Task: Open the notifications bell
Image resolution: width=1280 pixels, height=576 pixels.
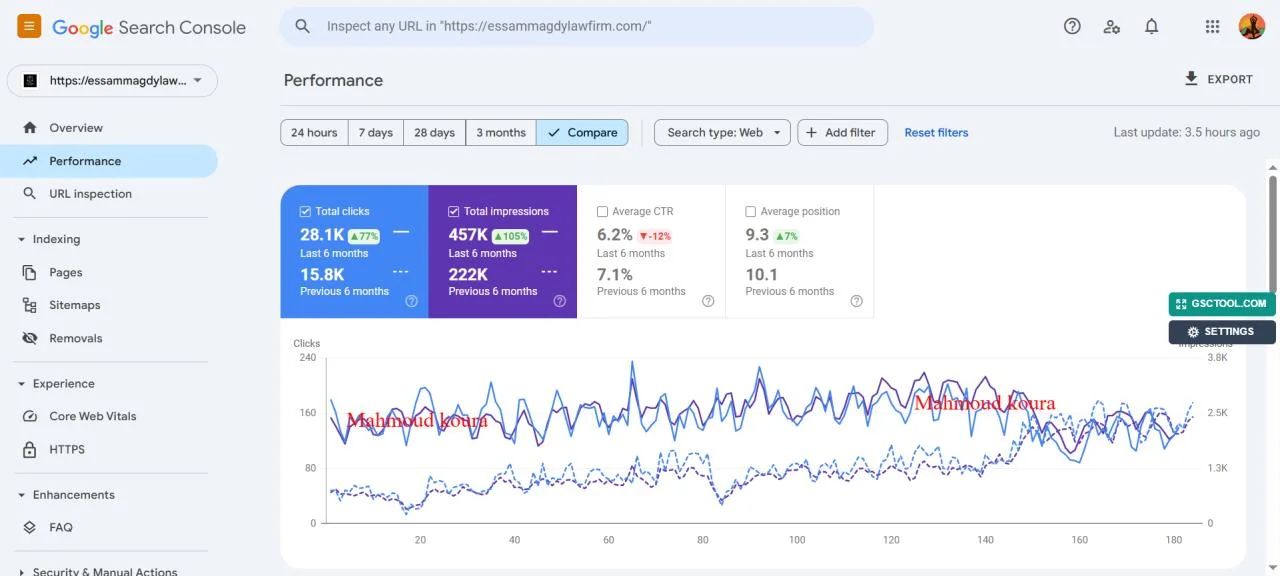Action: click(1152, 27)
